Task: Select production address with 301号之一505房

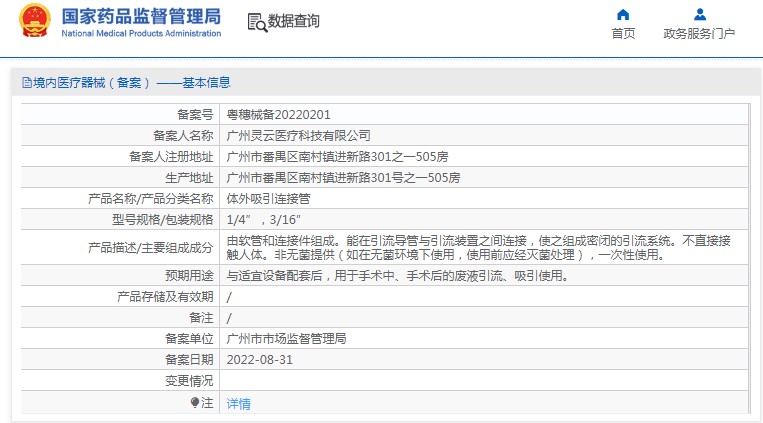Action: pyautogui.click(x=343, y=178)
